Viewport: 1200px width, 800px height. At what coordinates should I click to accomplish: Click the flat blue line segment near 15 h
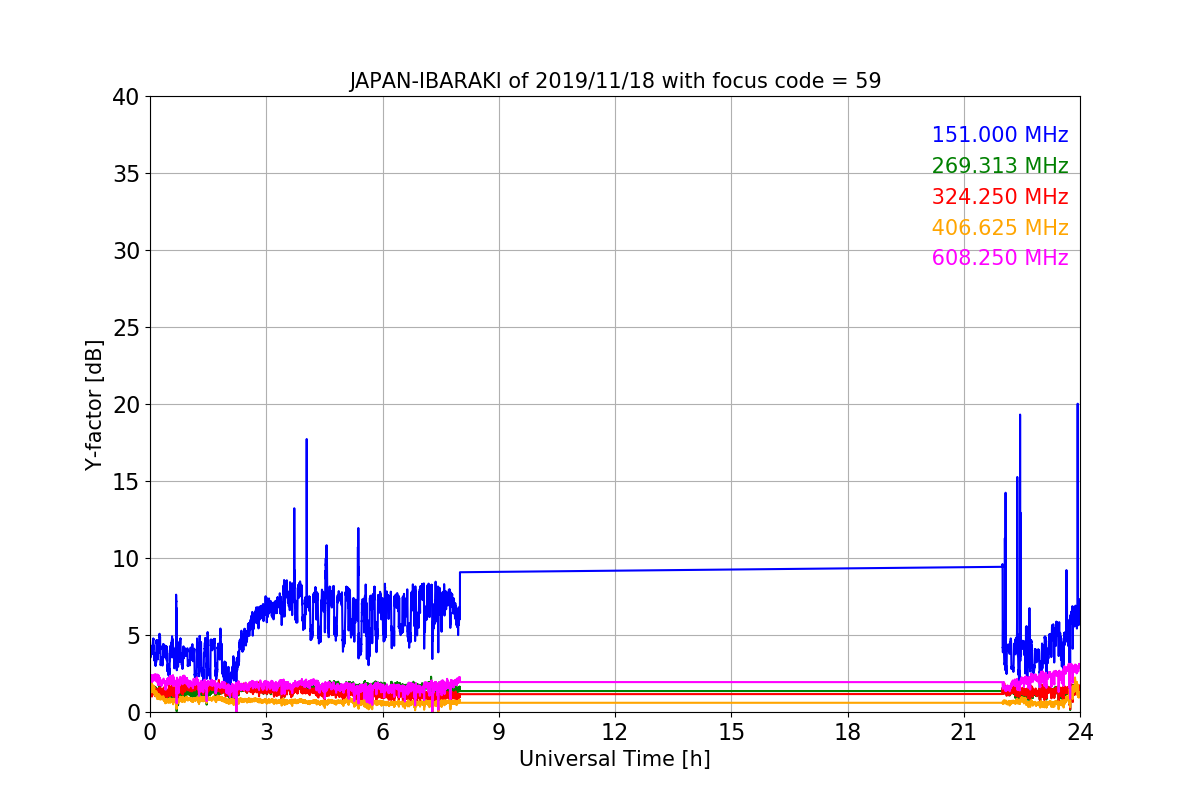[x=731, y=570]
